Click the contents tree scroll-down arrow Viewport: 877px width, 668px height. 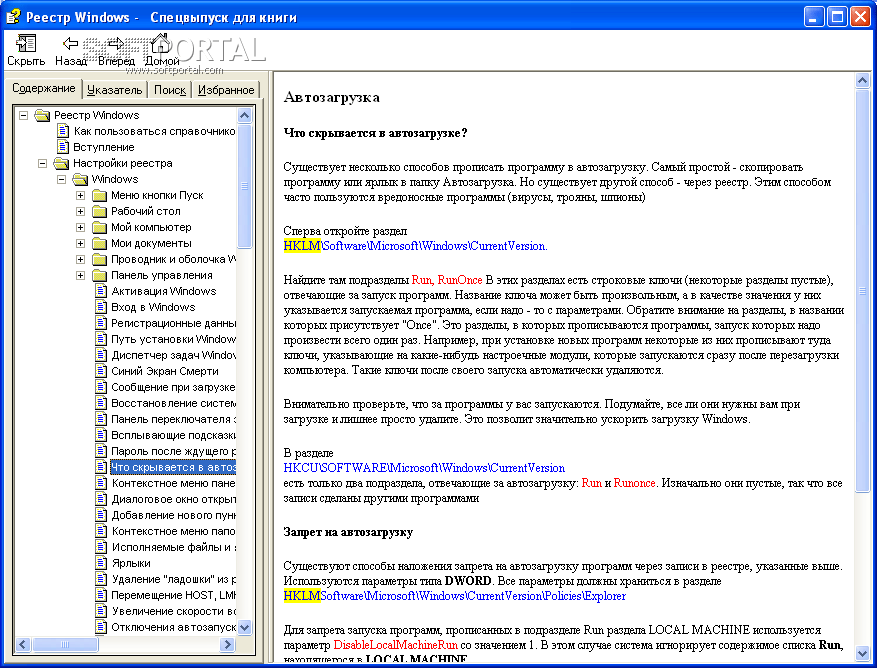244,628
